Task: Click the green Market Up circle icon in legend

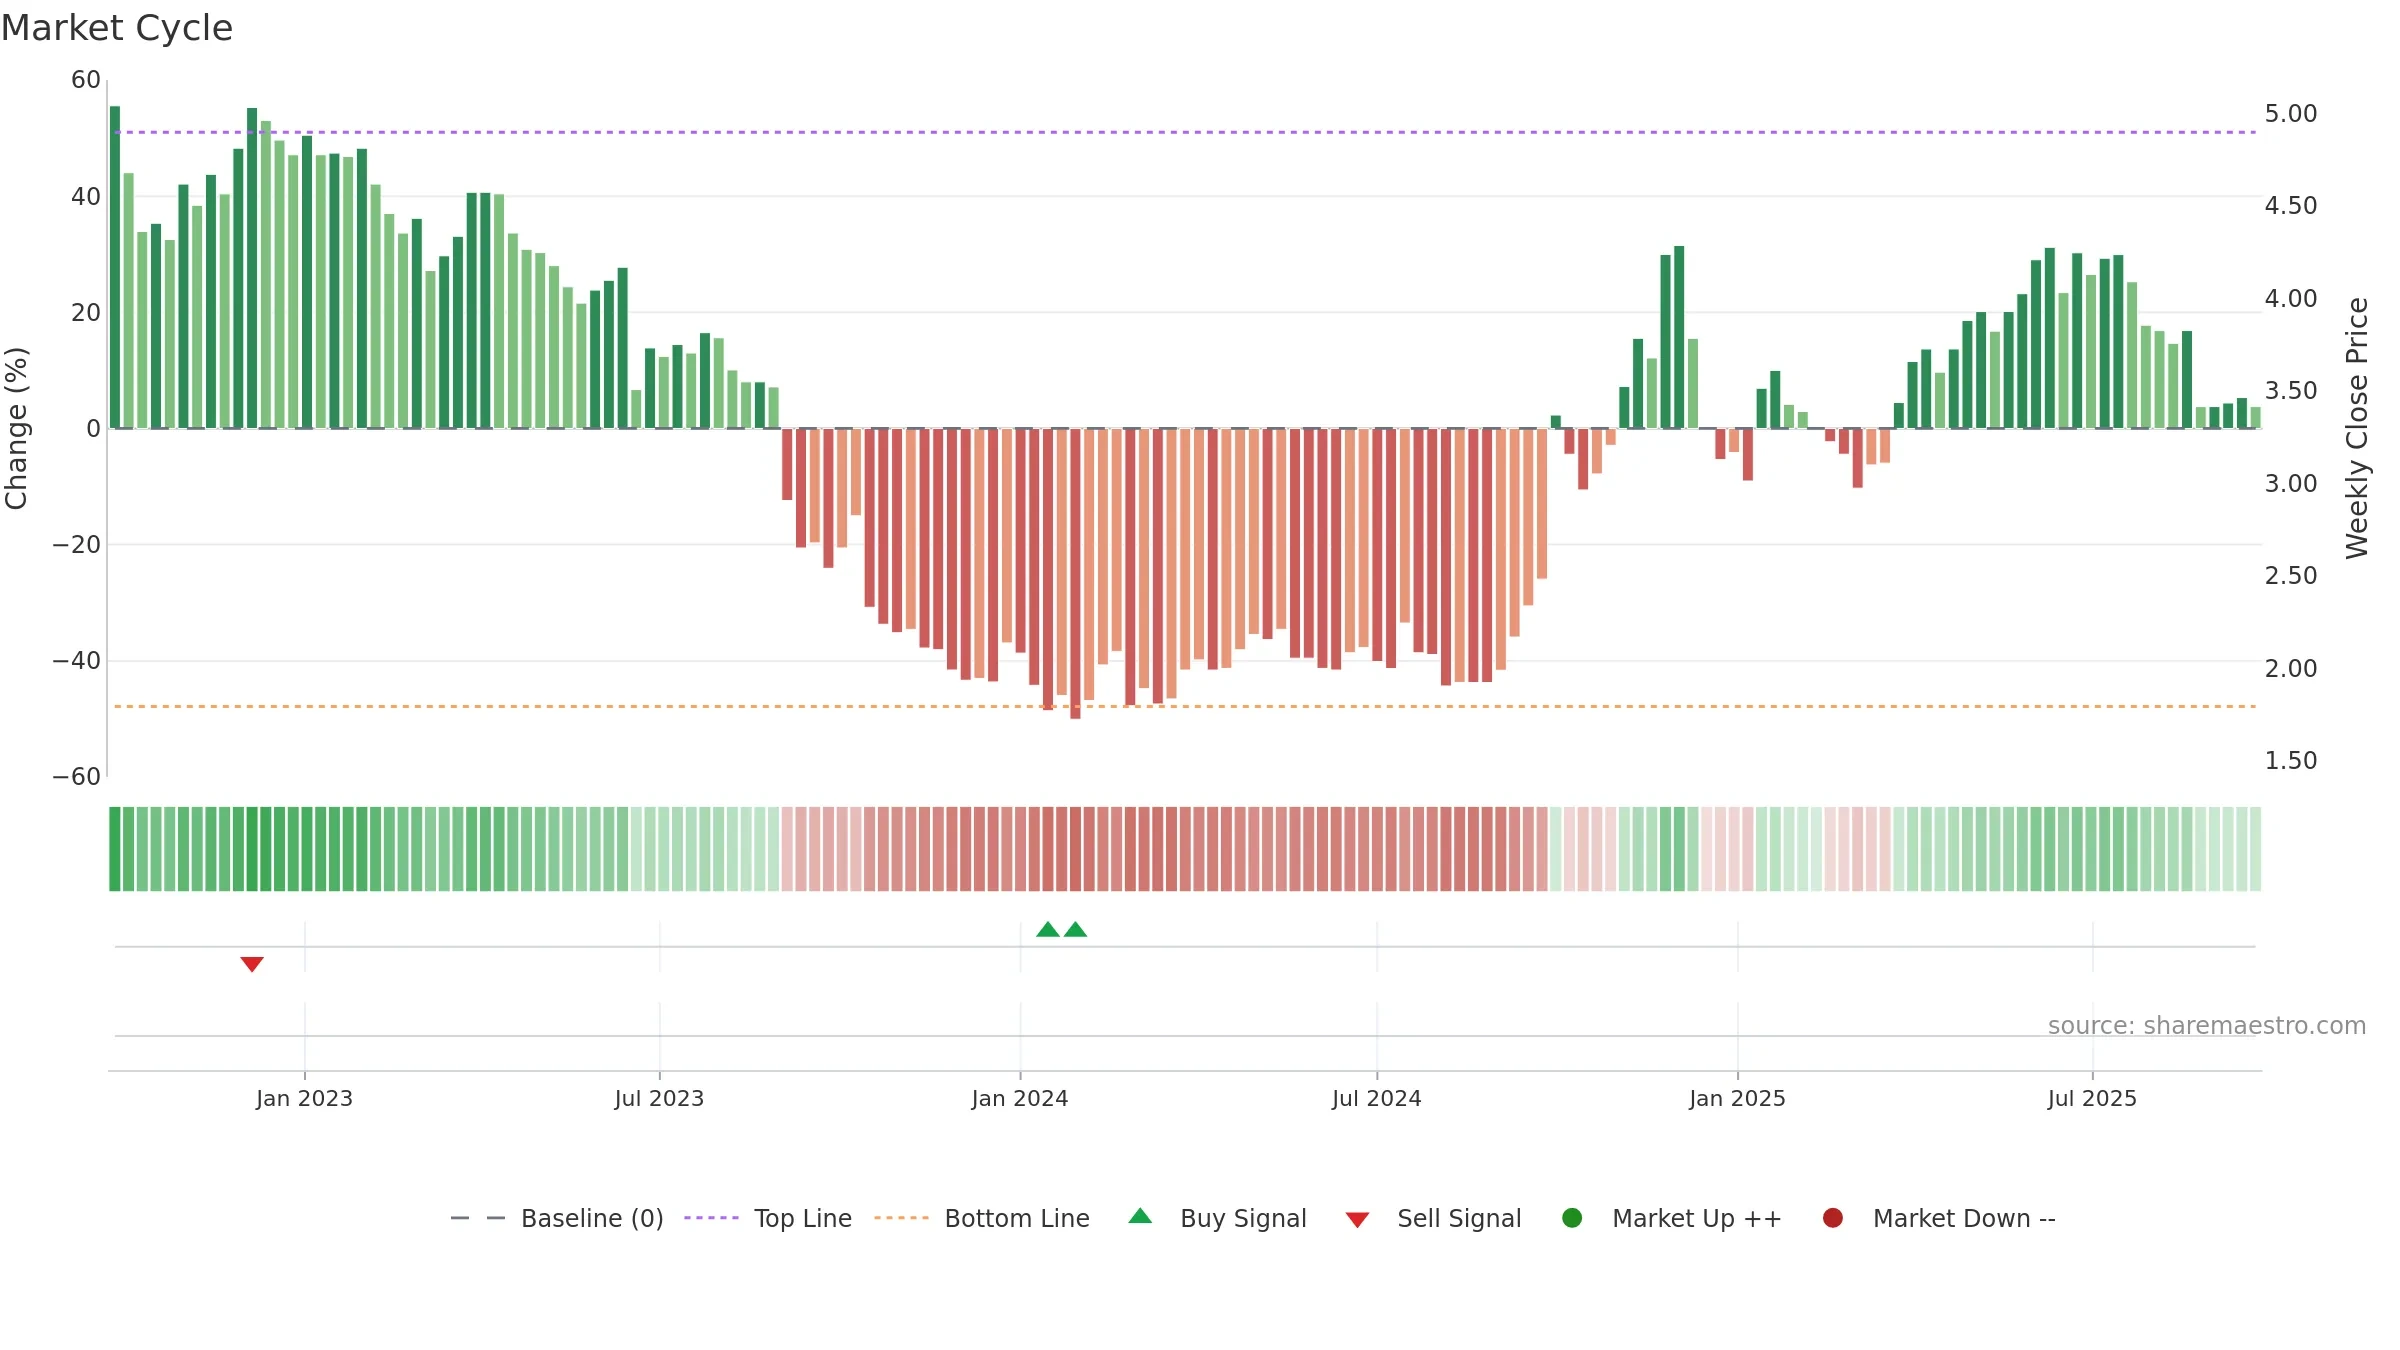Action: (1572, 1218)
